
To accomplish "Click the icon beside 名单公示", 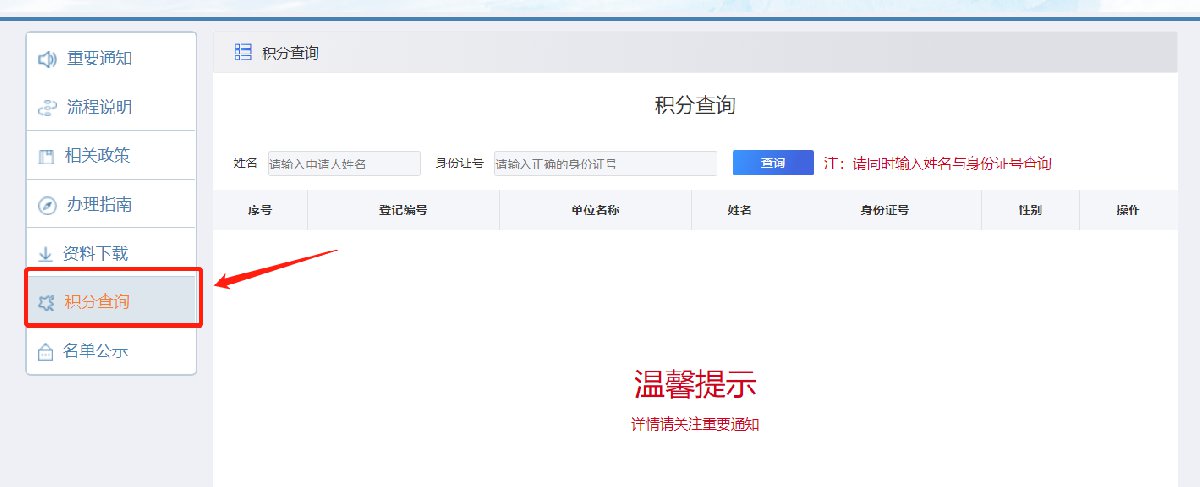I will click(45, 351).
